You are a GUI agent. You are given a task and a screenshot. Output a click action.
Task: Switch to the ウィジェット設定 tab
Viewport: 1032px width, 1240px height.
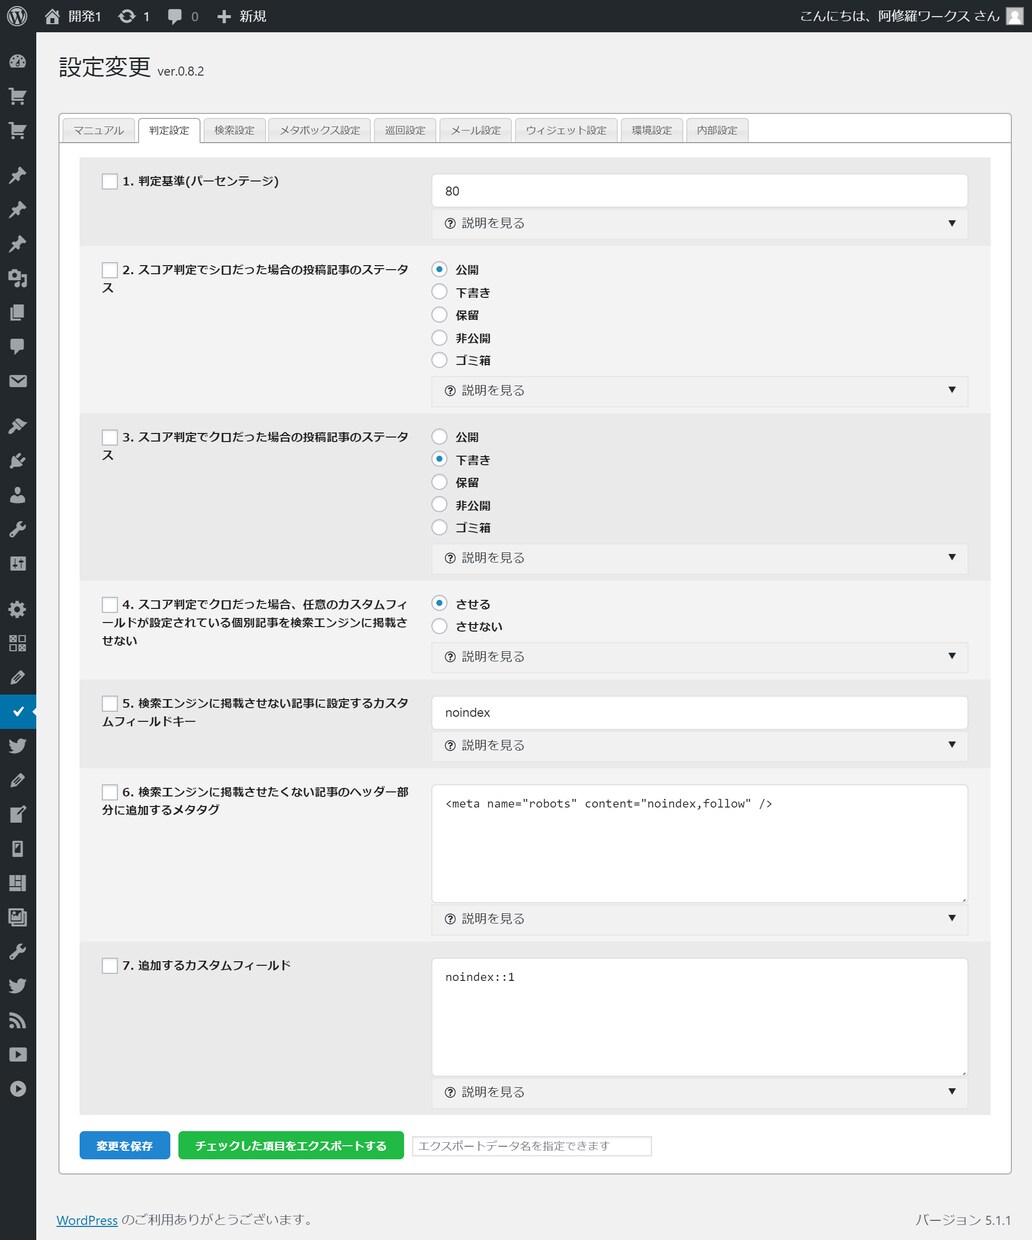[x=566, y=130]
